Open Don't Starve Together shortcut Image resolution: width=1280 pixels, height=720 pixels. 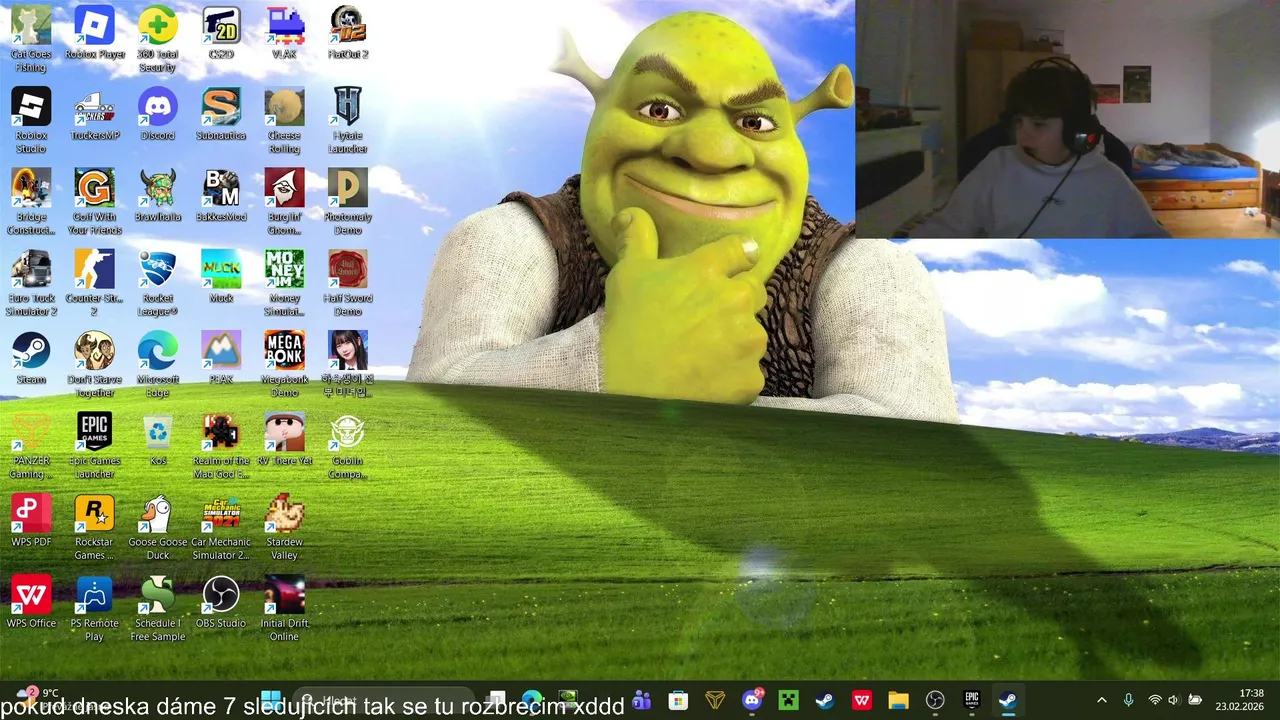[x=94, y=364]
